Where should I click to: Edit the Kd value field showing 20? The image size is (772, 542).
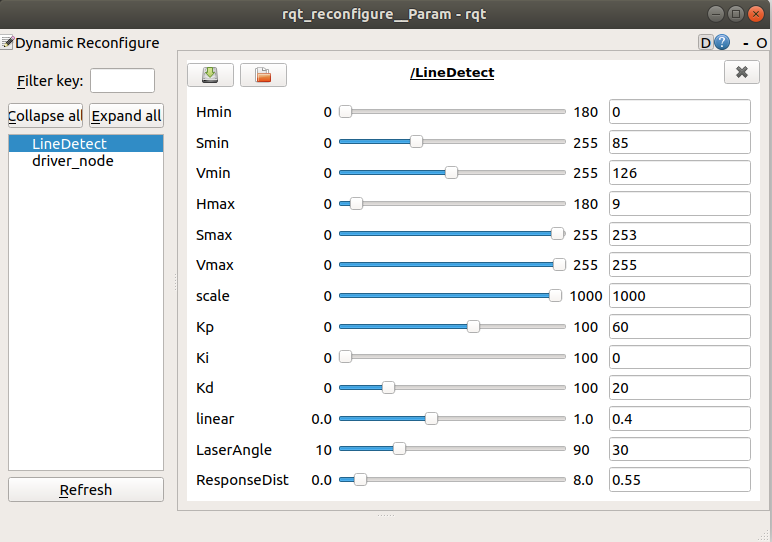[x=679, y=388]
